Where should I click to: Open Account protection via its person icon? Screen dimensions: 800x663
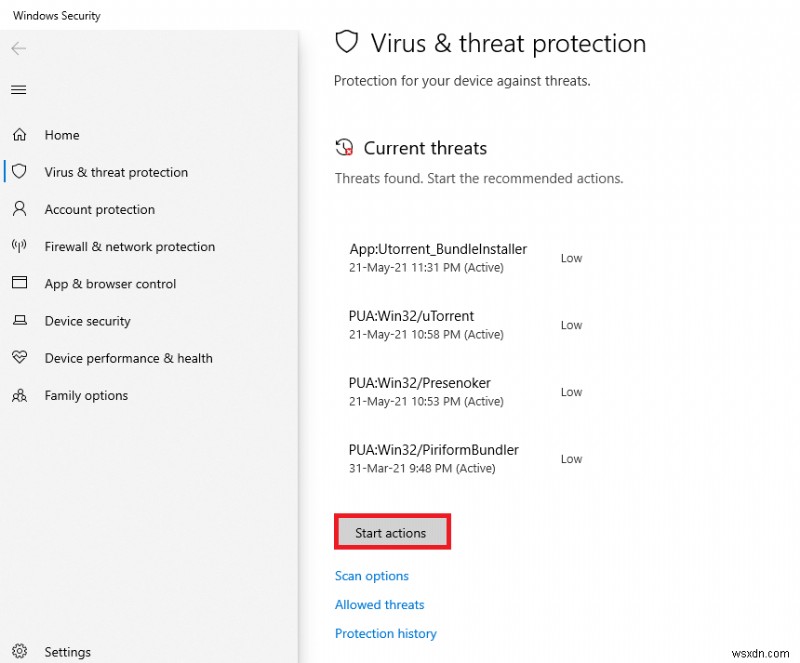click(20, 209)
